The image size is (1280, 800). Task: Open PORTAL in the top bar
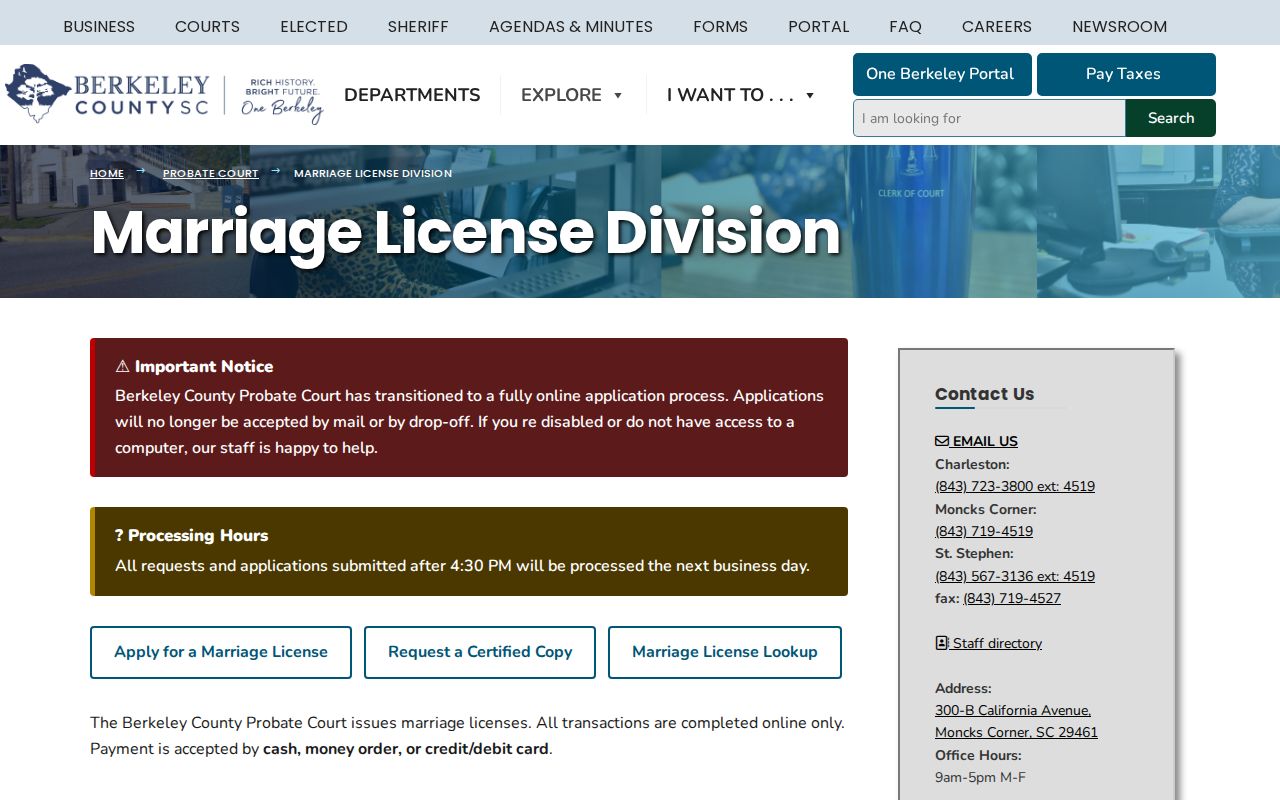[818, 27]
